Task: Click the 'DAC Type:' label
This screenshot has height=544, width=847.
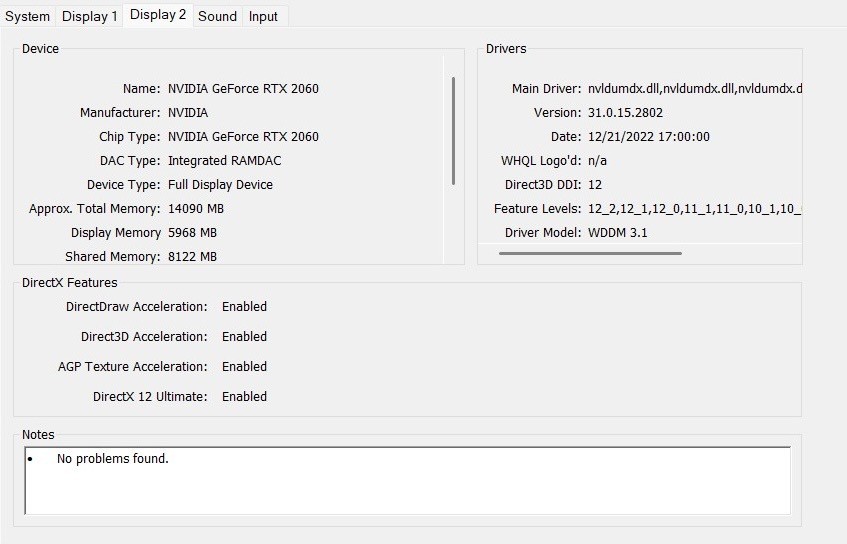Action: pos(130,160)
